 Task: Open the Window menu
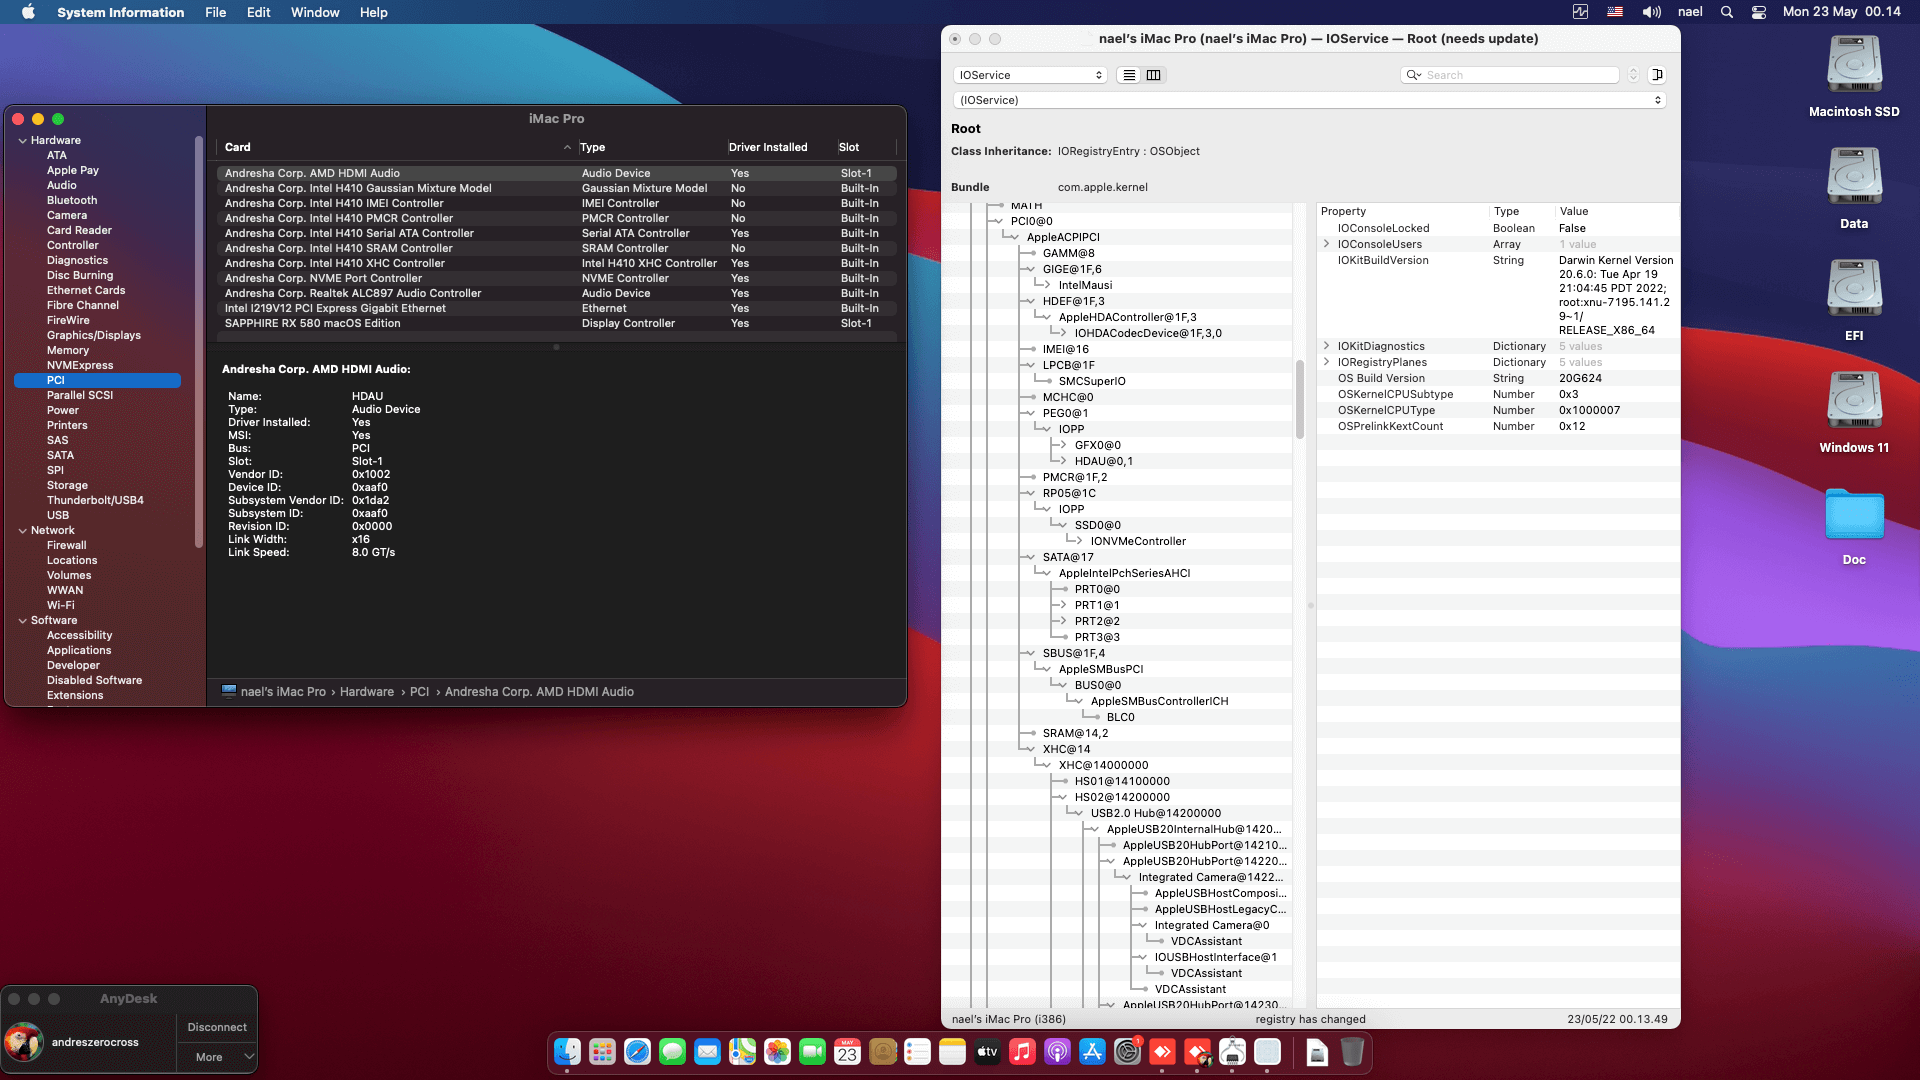pos(314,12)
